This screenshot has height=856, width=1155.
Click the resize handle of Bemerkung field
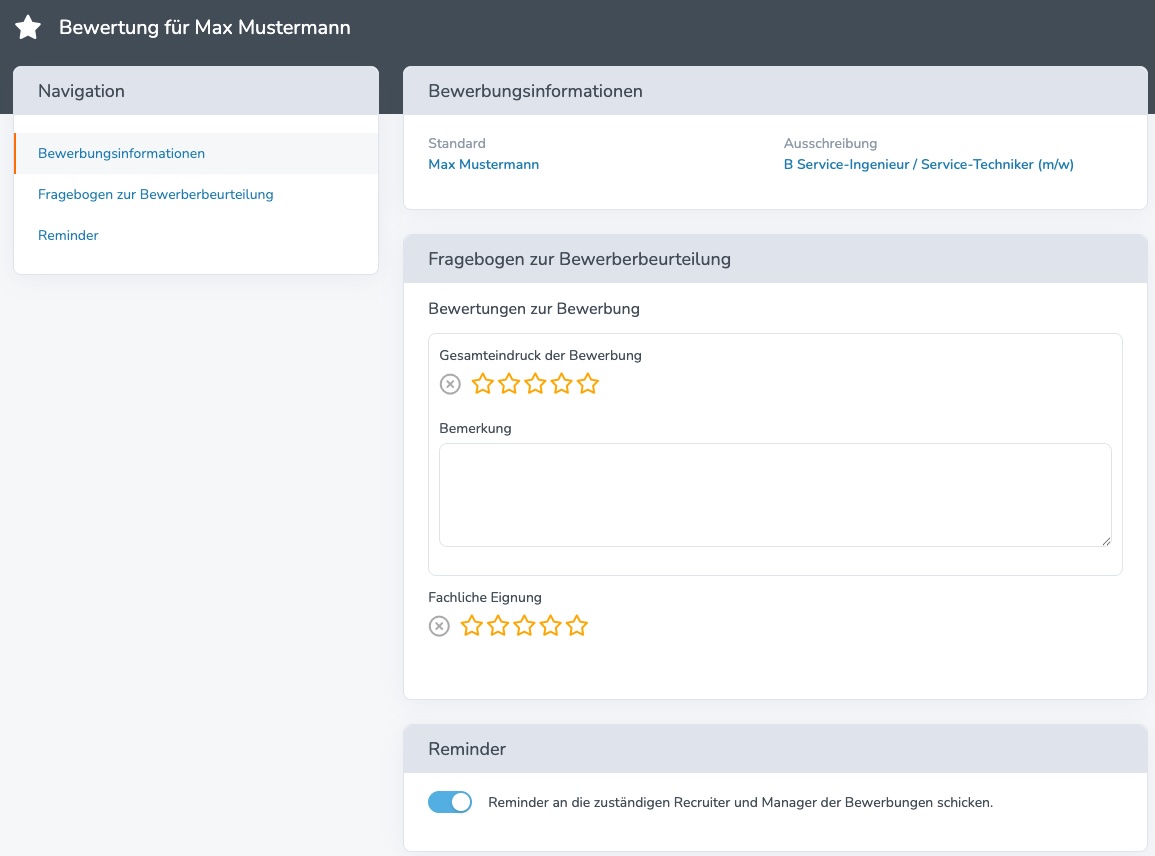(x=1106, y=541)
